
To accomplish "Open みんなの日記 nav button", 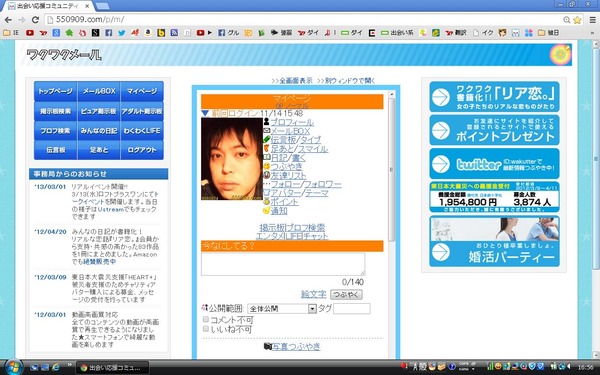I will (99, 130).
